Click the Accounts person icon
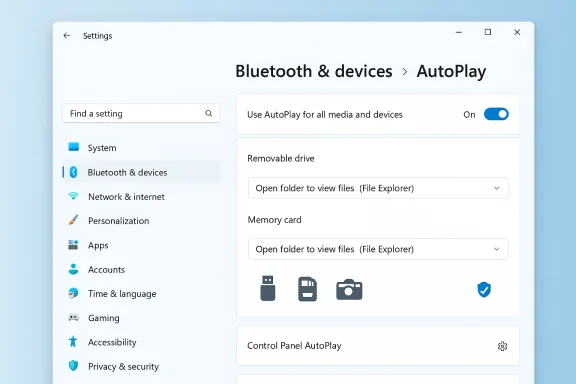The image size is (576, 384). 73,269
